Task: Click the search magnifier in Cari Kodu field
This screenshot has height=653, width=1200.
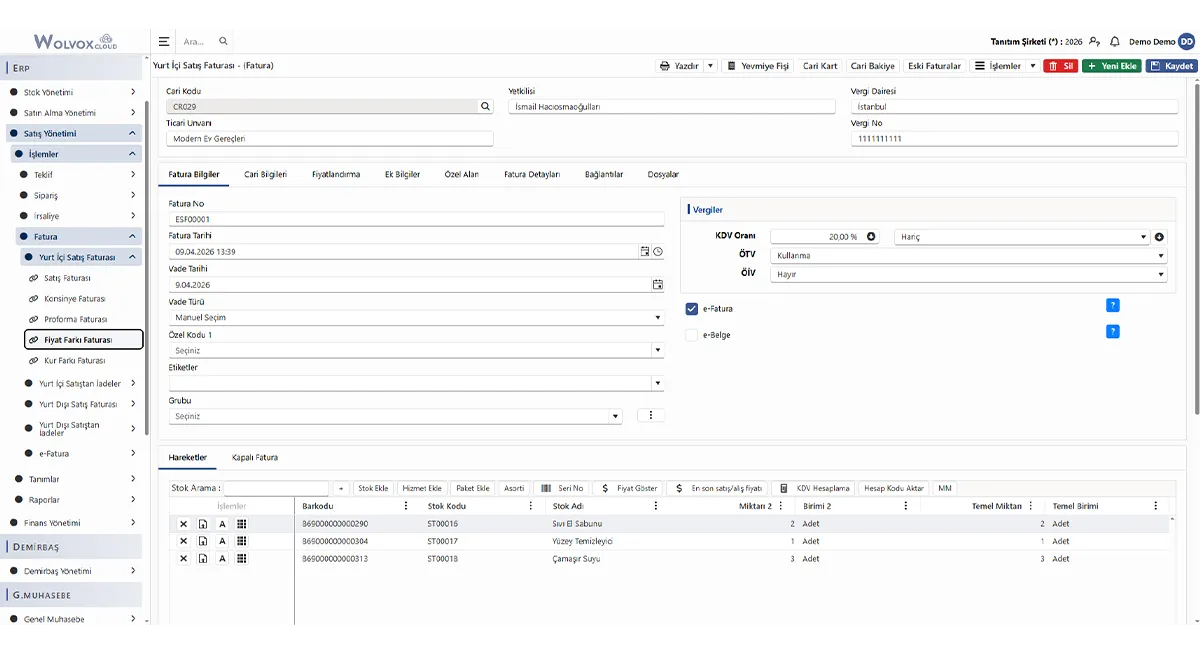Action: pyautogui.click(x=486, y=106)
